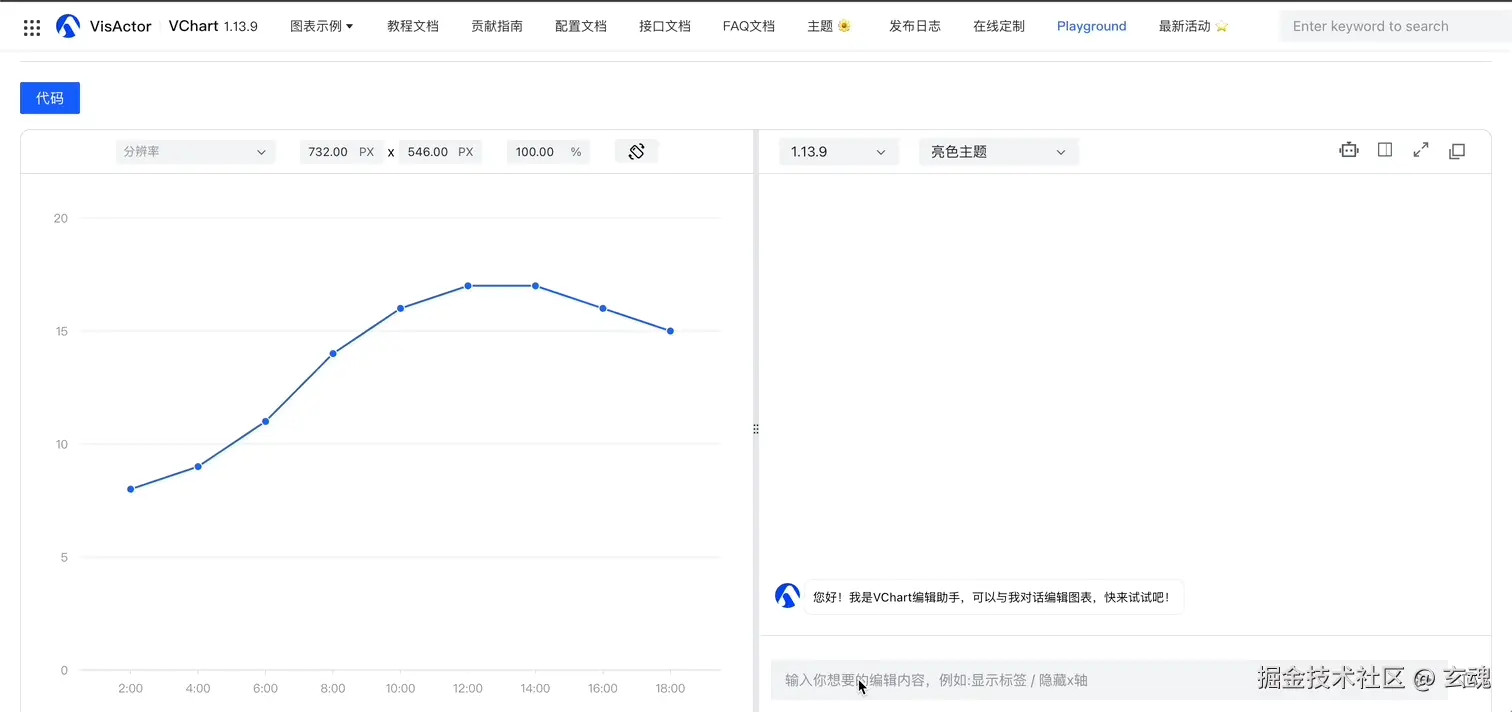Click the rotate orientation icon
Viewport: 1512px width, 712px height.
point(636,152)
